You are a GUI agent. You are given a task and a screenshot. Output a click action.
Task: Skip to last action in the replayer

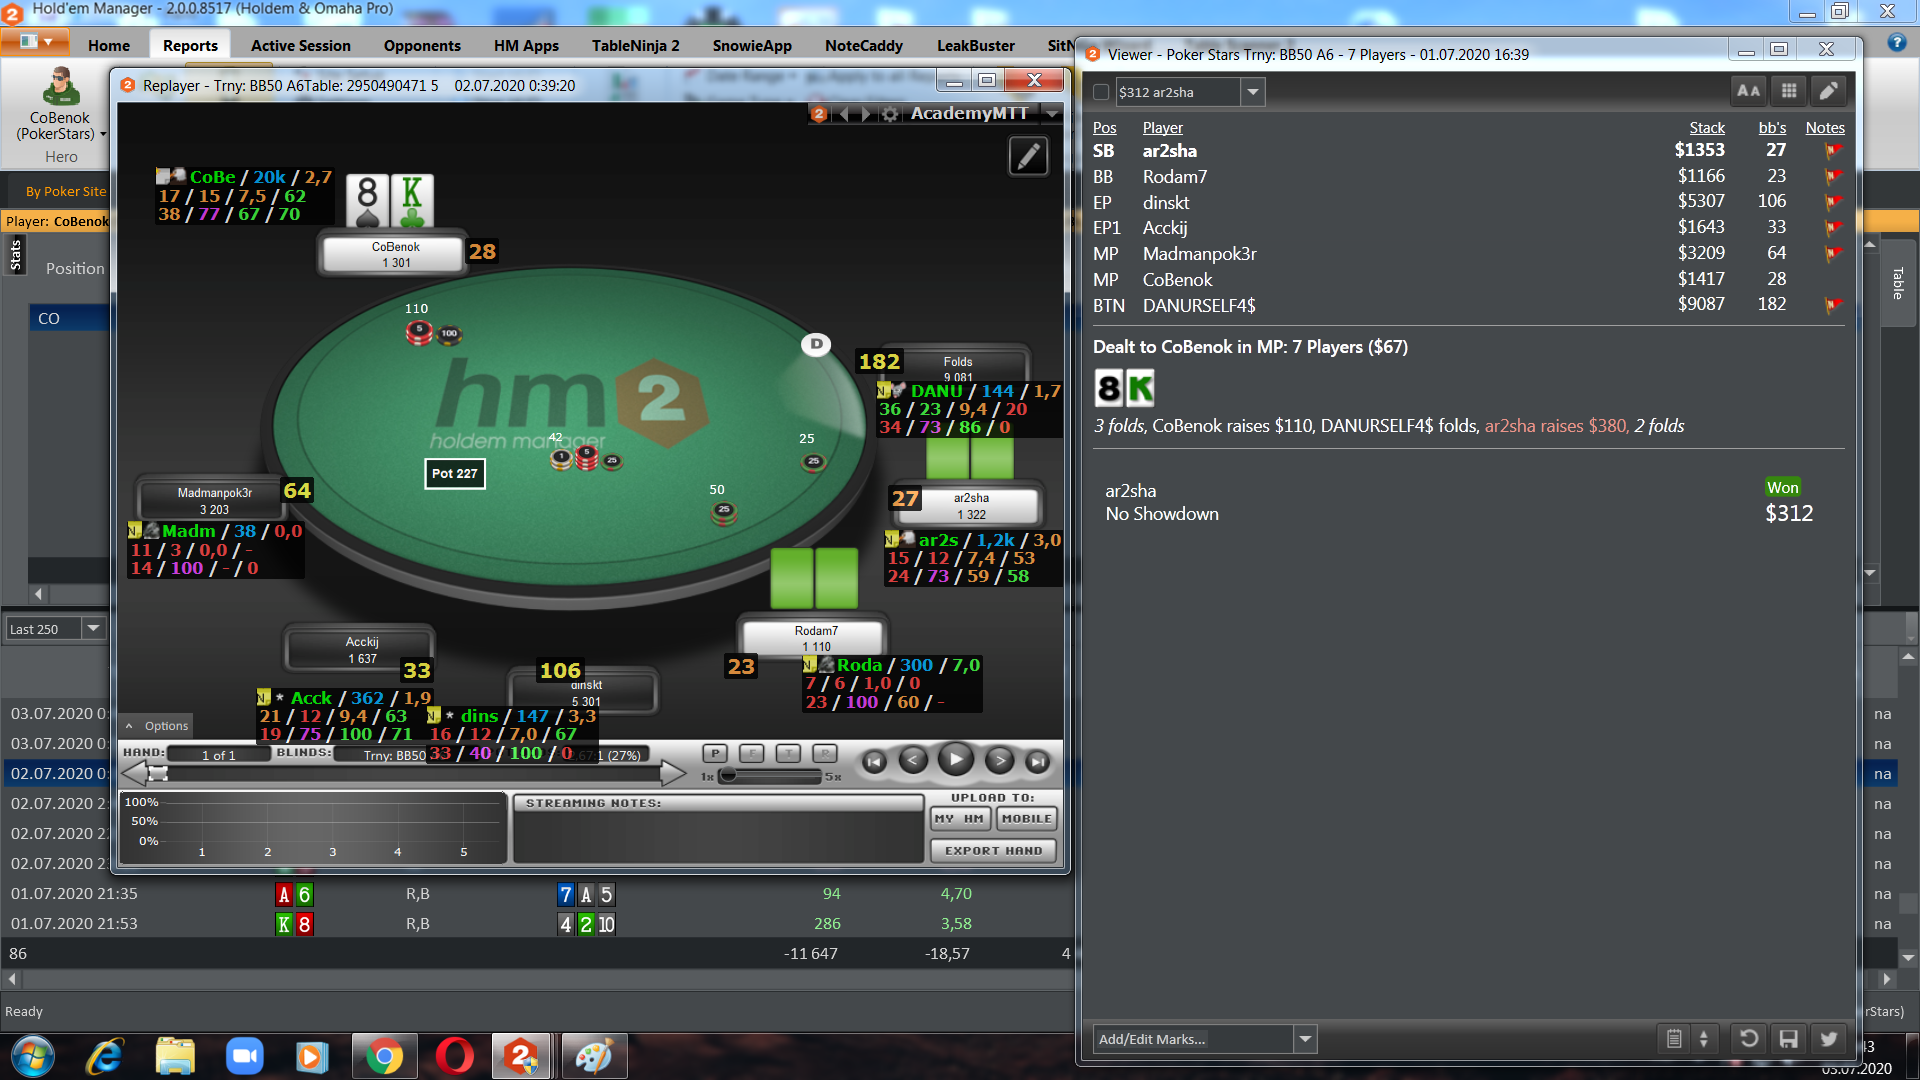[x=1038, y=762]
